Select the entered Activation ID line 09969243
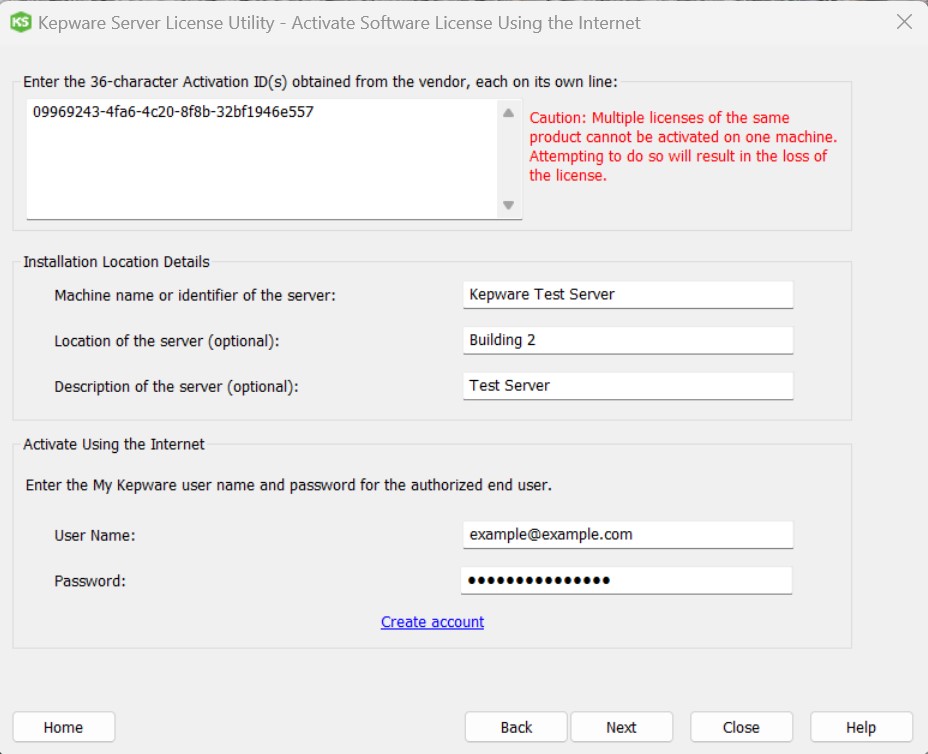The width and height of the screenshot is (928, 754). point(173,112)
